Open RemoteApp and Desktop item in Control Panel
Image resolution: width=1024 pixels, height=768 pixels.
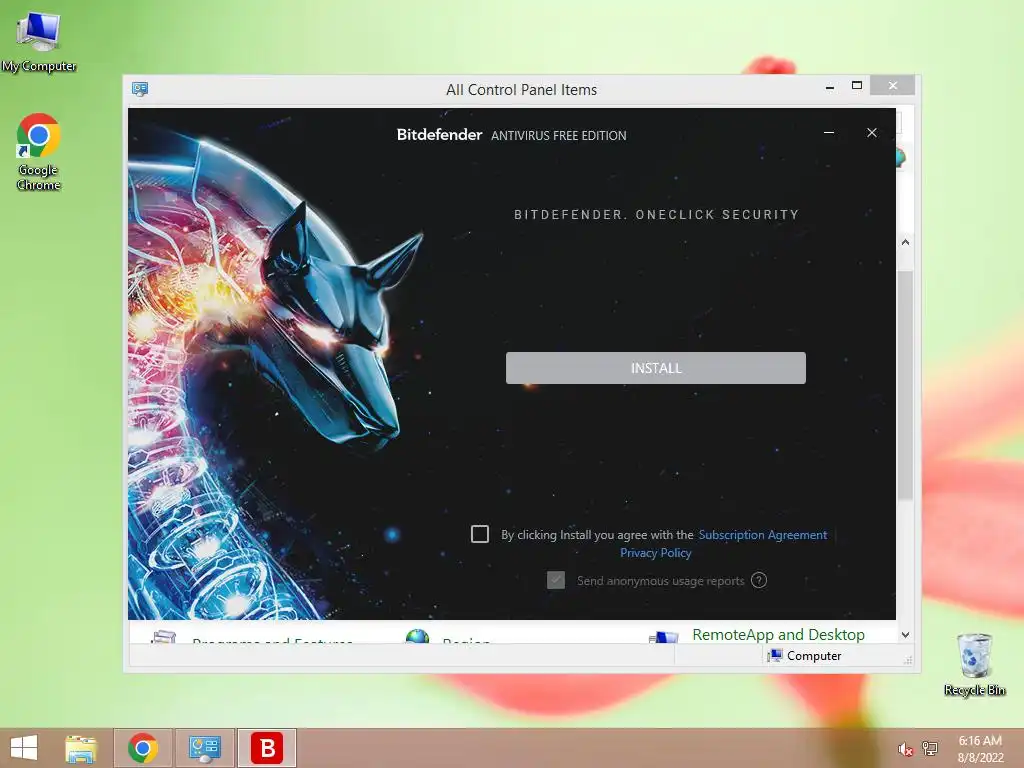(778, 634)
